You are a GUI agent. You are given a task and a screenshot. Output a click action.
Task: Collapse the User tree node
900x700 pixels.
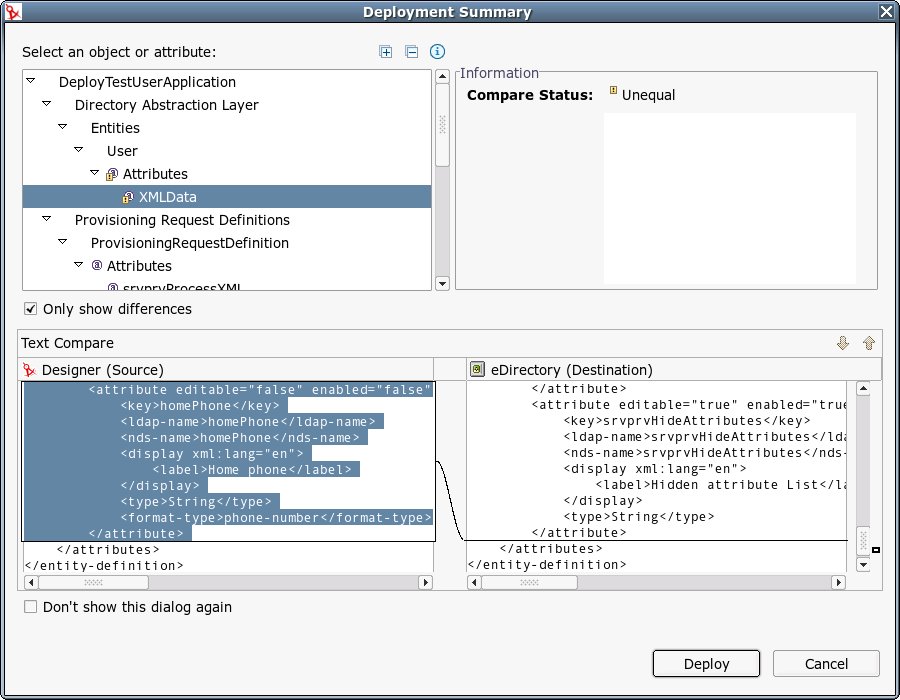79,150
